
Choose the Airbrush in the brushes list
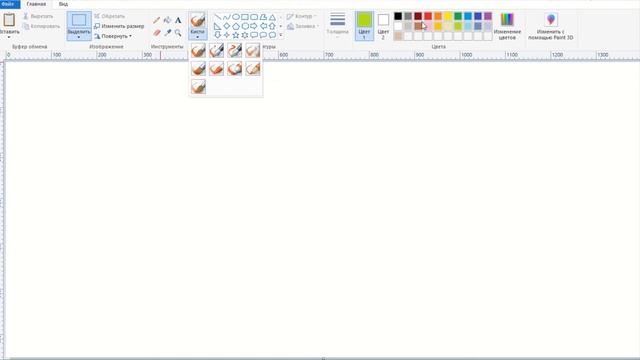[253, 51]
